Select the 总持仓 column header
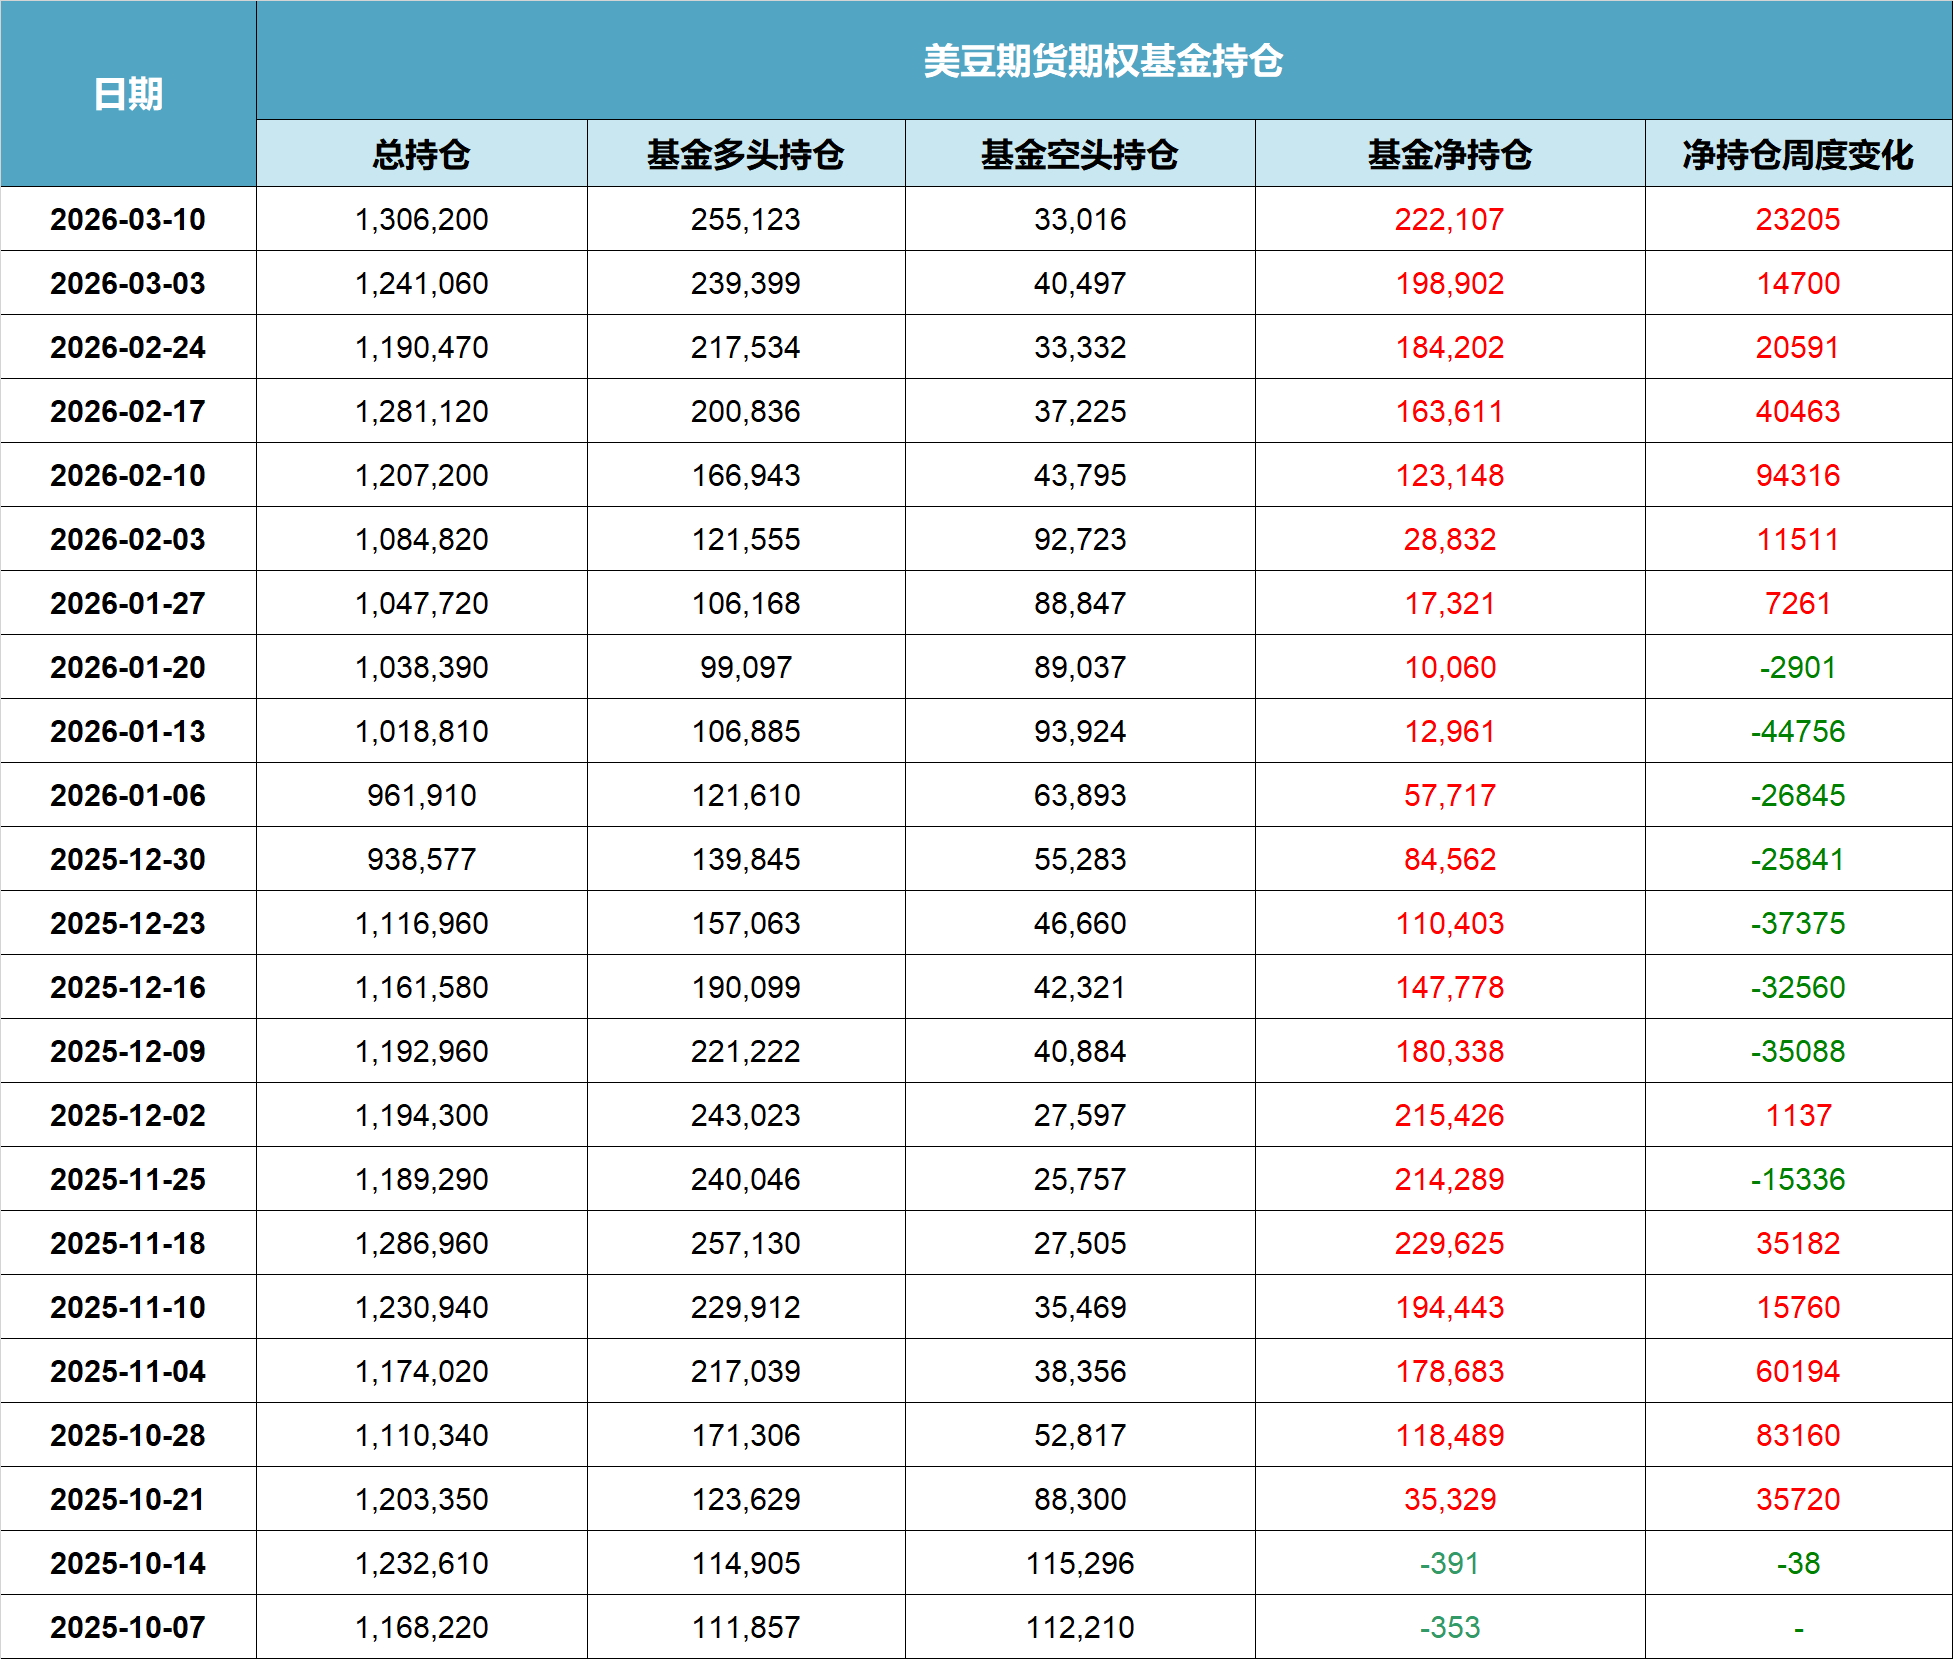Viewport: 1953px width, 1659px height. point(421,154)
